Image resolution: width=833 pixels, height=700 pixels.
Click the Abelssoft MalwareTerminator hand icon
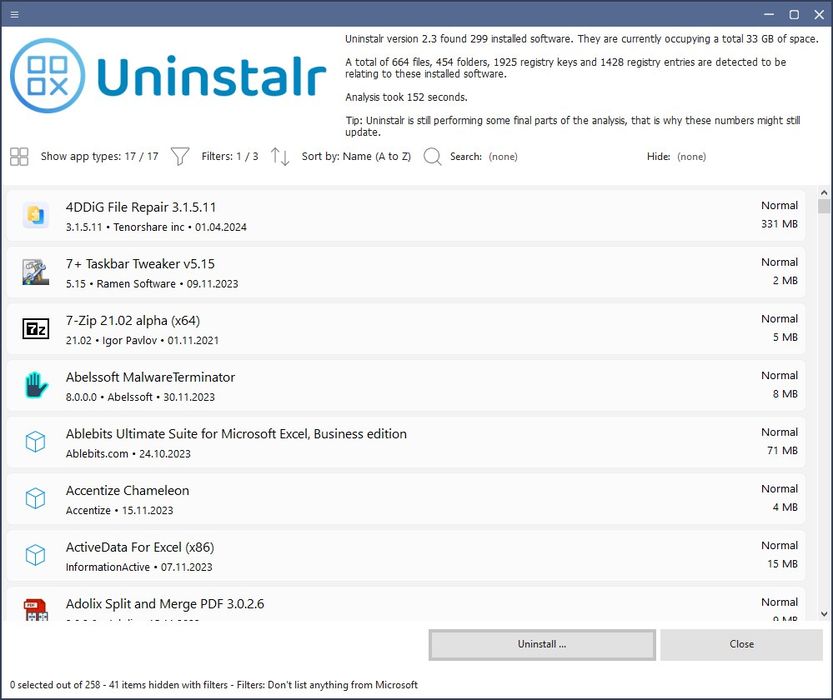tap(35, 385)
